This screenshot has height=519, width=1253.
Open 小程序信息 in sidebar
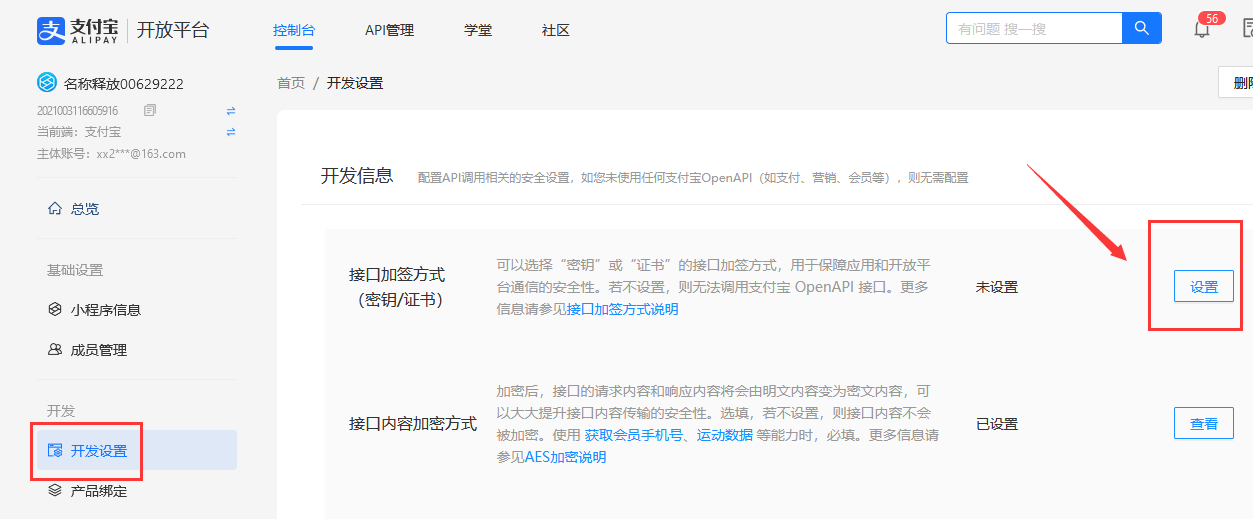(105, 310)
